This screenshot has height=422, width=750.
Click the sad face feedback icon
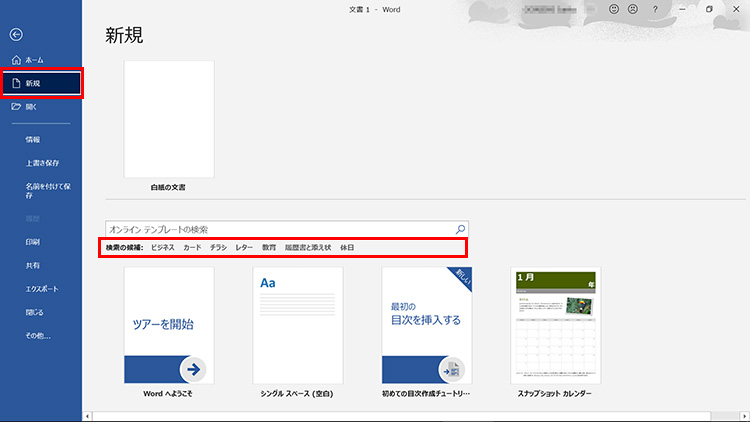(633, 9)
